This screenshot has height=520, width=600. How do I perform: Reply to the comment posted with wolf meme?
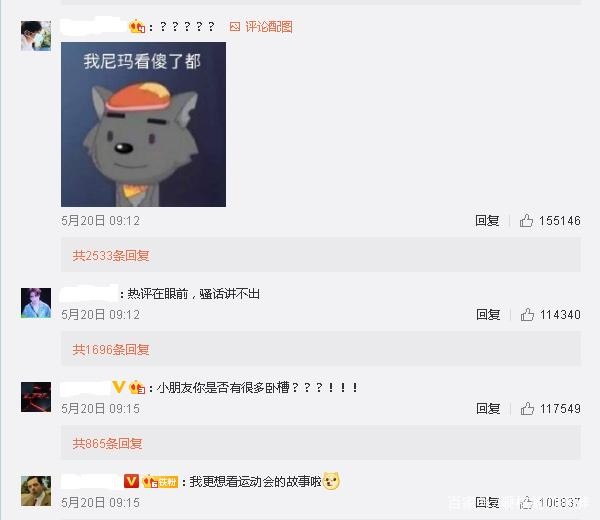pyautogui.click(x=487, y=221)
